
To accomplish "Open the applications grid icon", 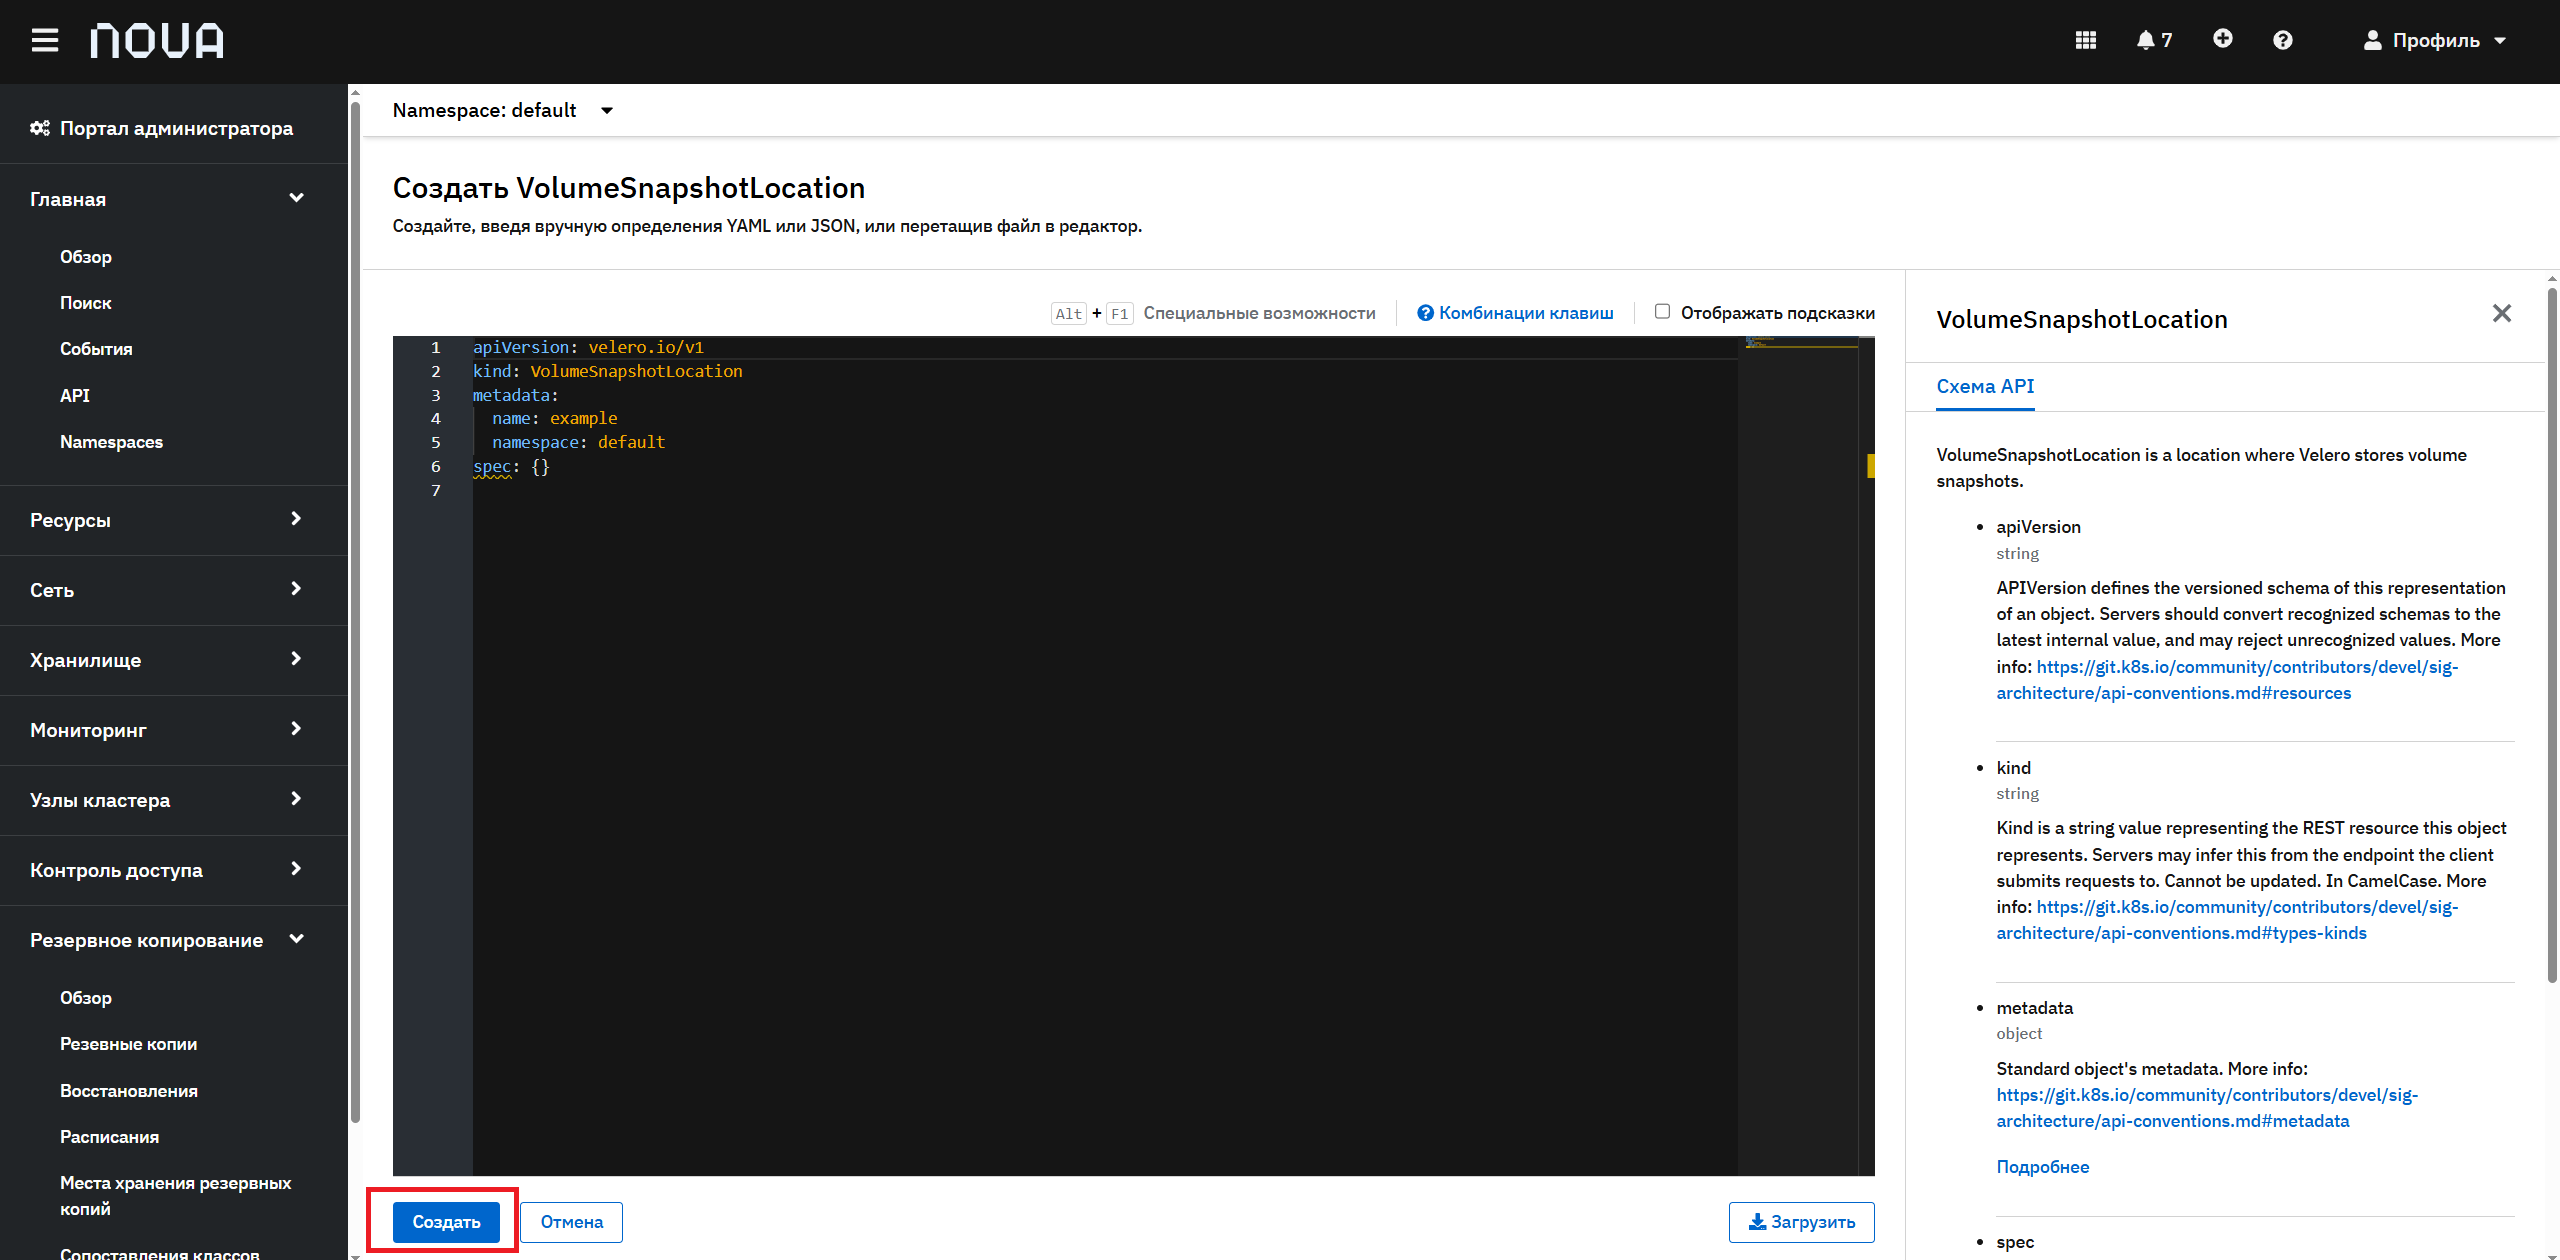I will point(2085,40).
